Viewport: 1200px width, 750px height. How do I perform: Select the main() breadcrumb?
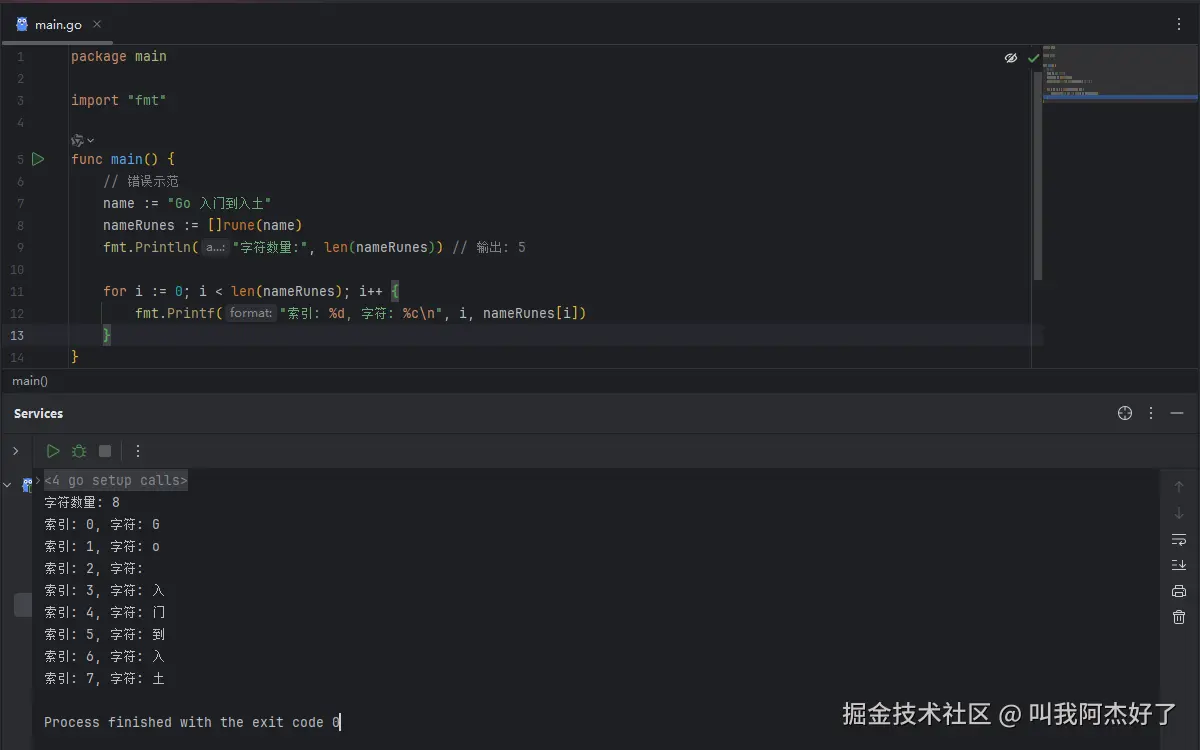click(x=30, y=381)
